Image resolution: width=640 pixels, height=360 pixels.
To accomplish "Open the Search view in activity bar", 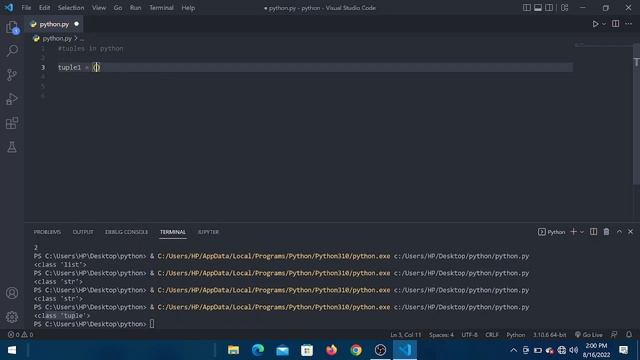I will tap(12, 51).
